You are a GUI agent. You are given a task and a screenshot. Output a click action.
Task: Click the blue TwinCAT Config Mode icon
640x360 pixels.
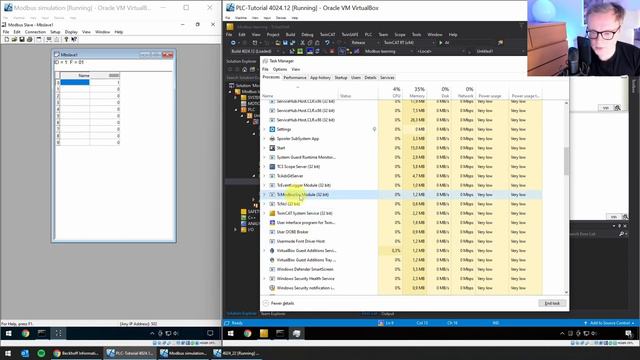point(310,51)
